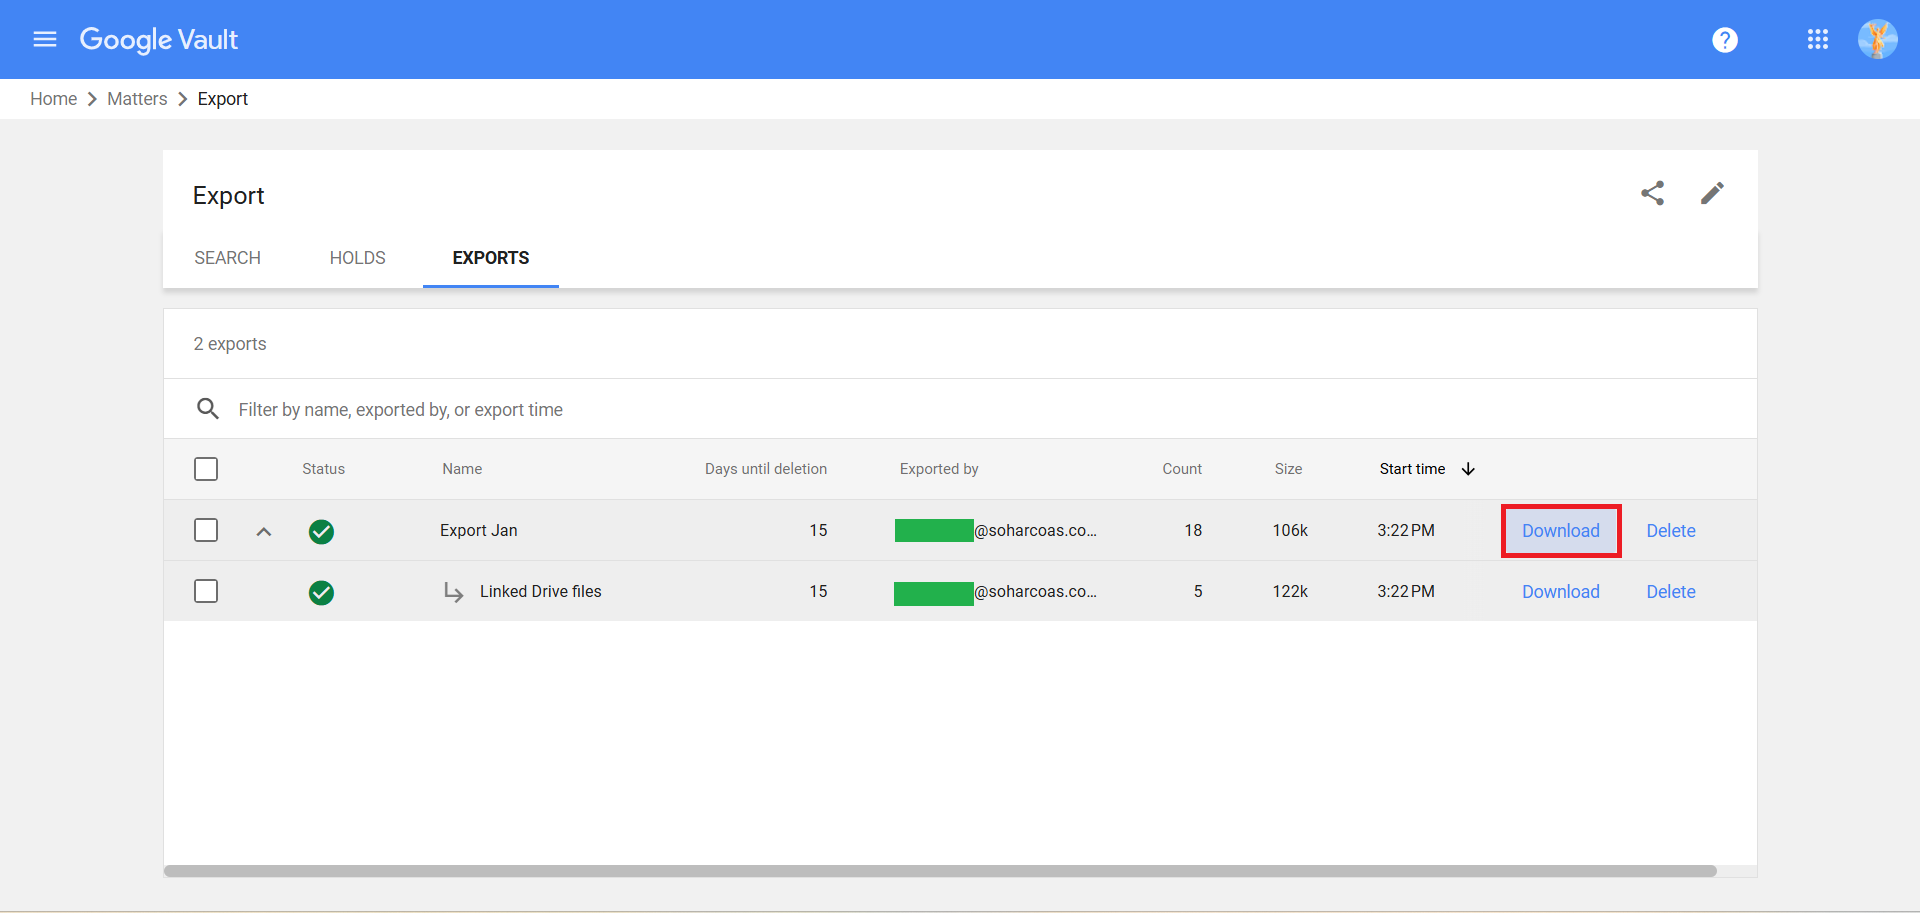
Task: Click the exporter email in Export Jan row
Action: [x=996, y=530]
